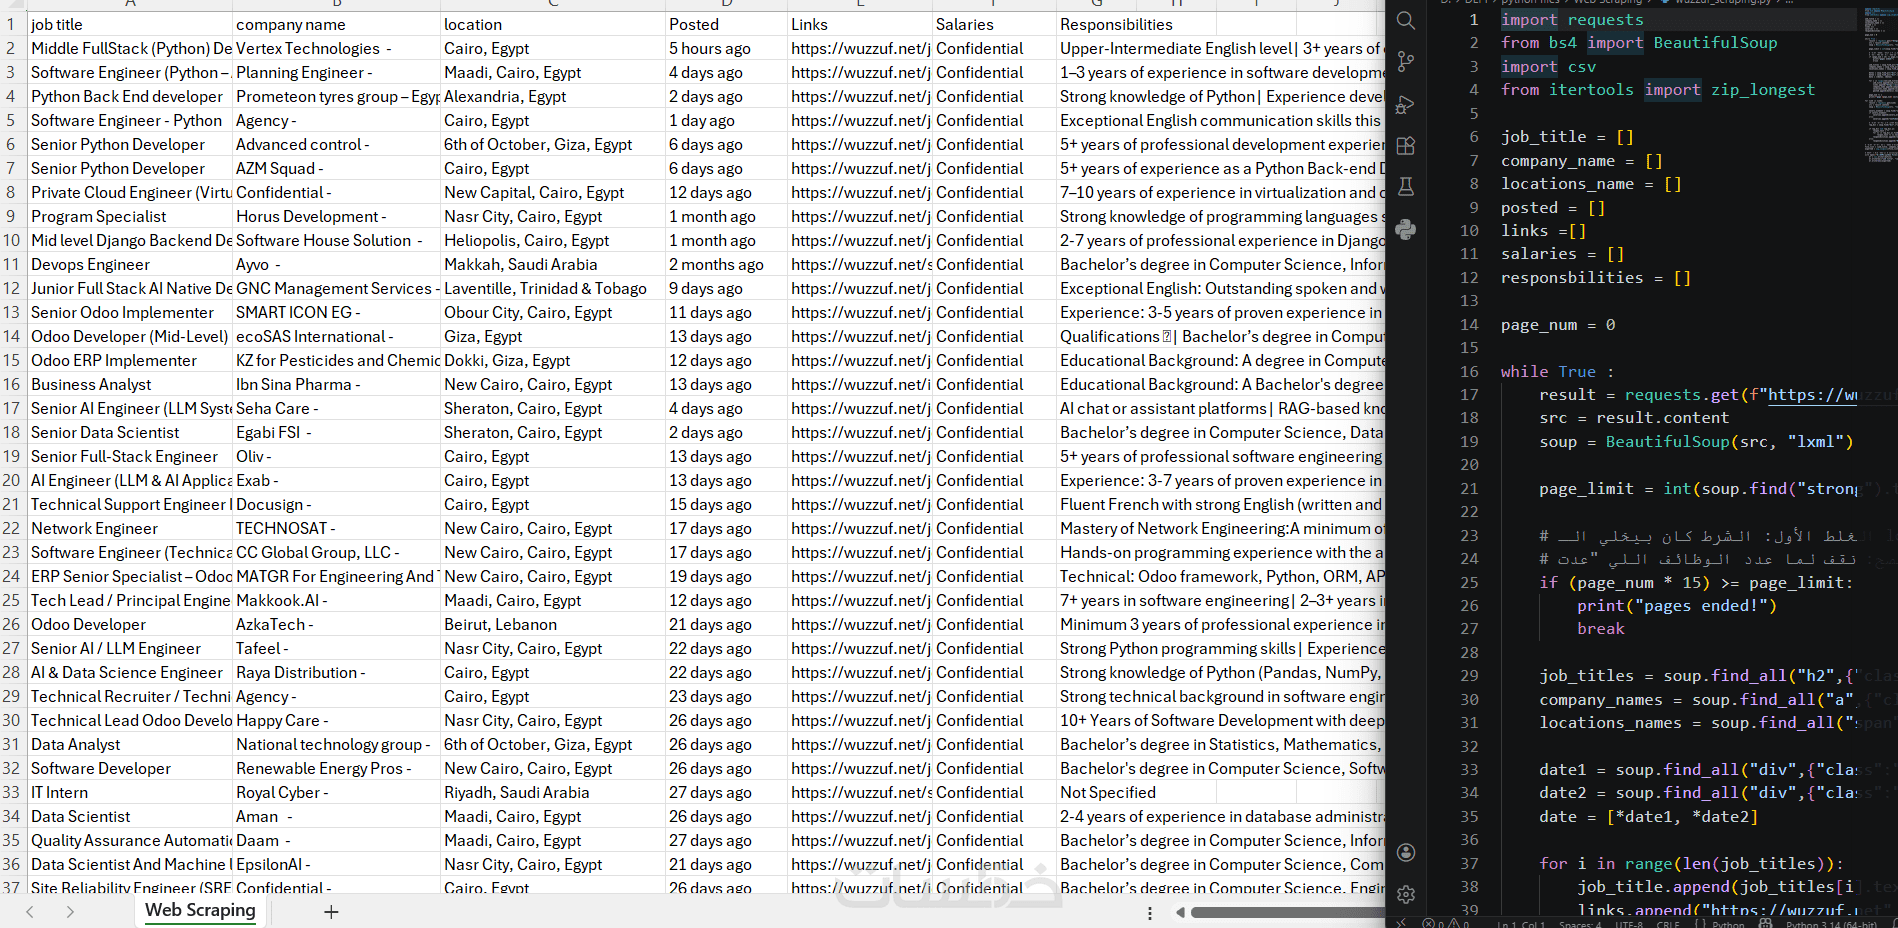The image size is (1898, 928).
Task: Open the Manage gear icon
Action: click(x=1406, y=894)
